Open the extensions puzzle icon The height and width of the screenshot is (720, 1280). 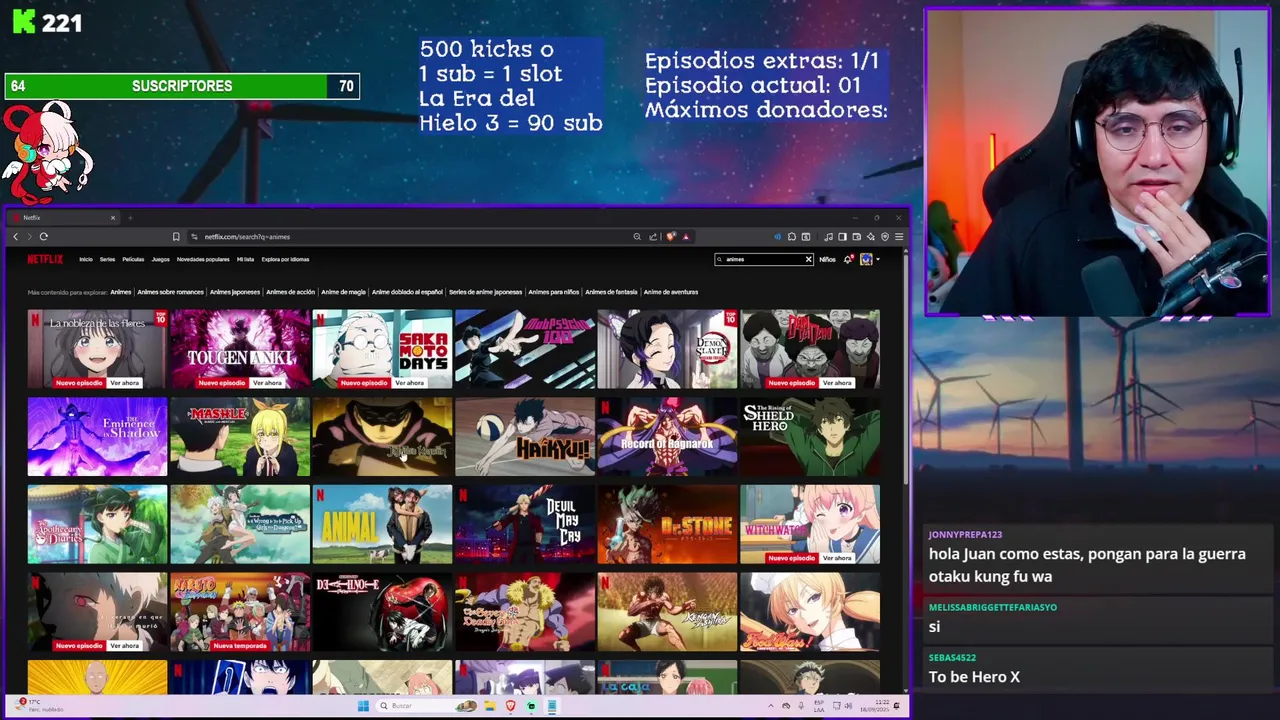click(x=792, y=237)
